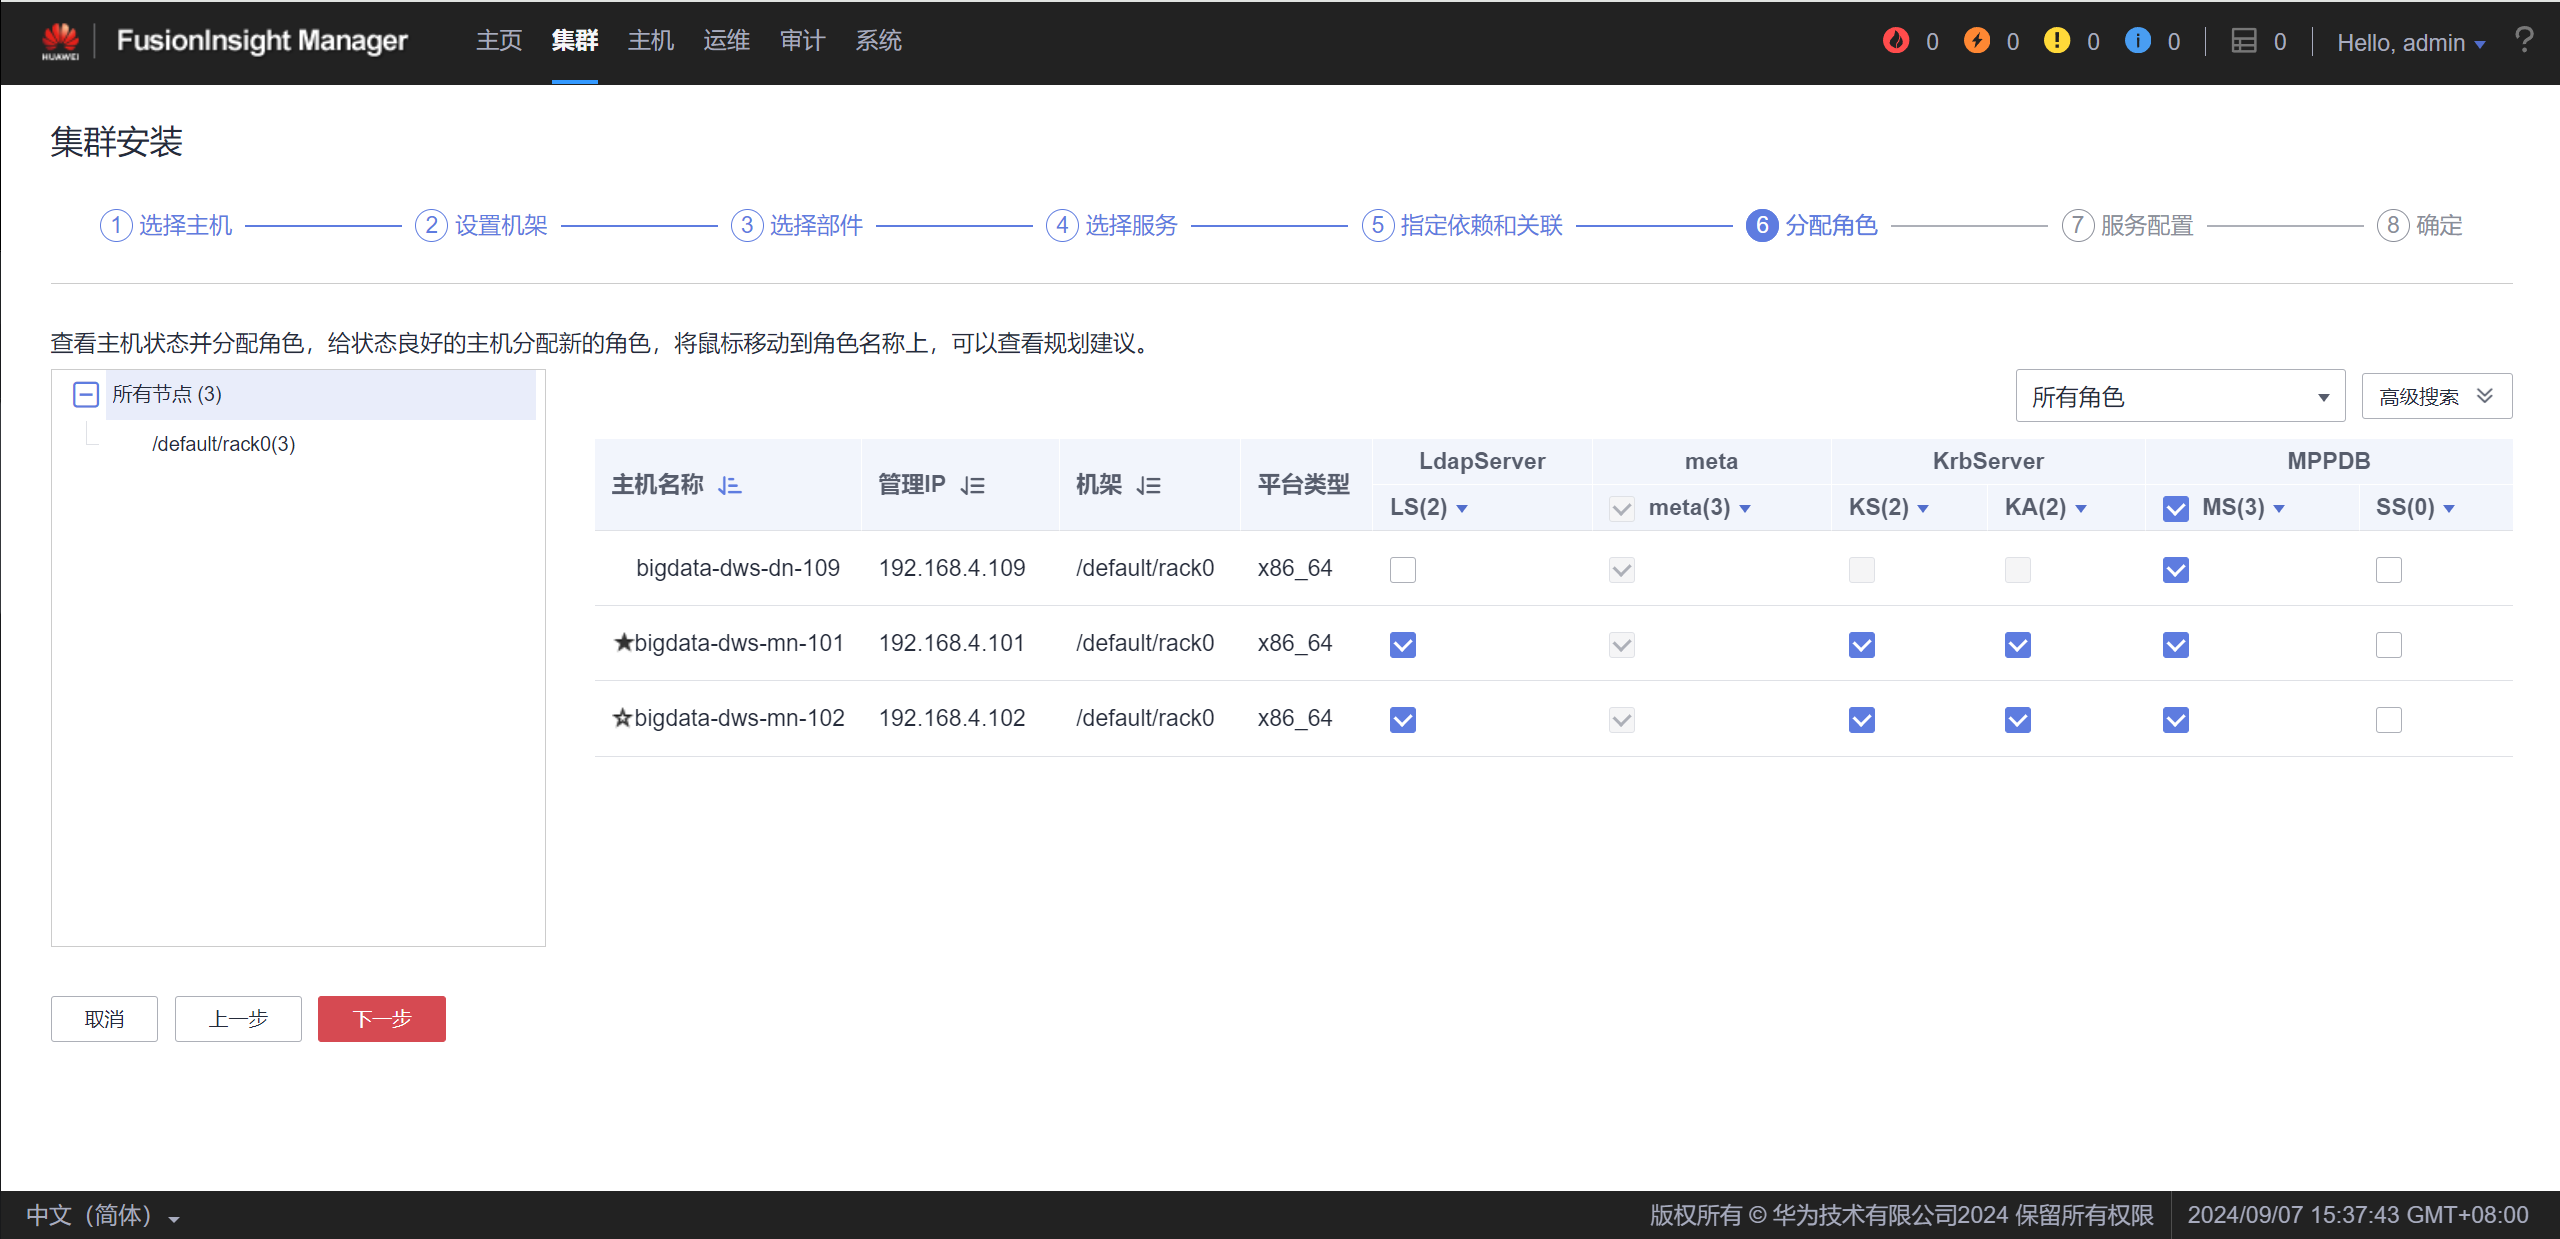This screenshot has height=1239, width=2560.
Task: Open the 主机 hosts tab
Action: click(x=651, y=41)
